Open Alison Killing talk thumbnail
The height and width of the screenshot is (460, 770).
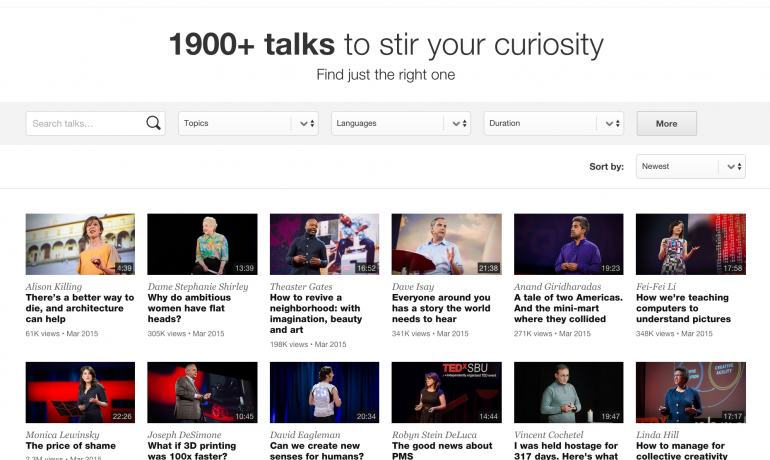point(80,244)
